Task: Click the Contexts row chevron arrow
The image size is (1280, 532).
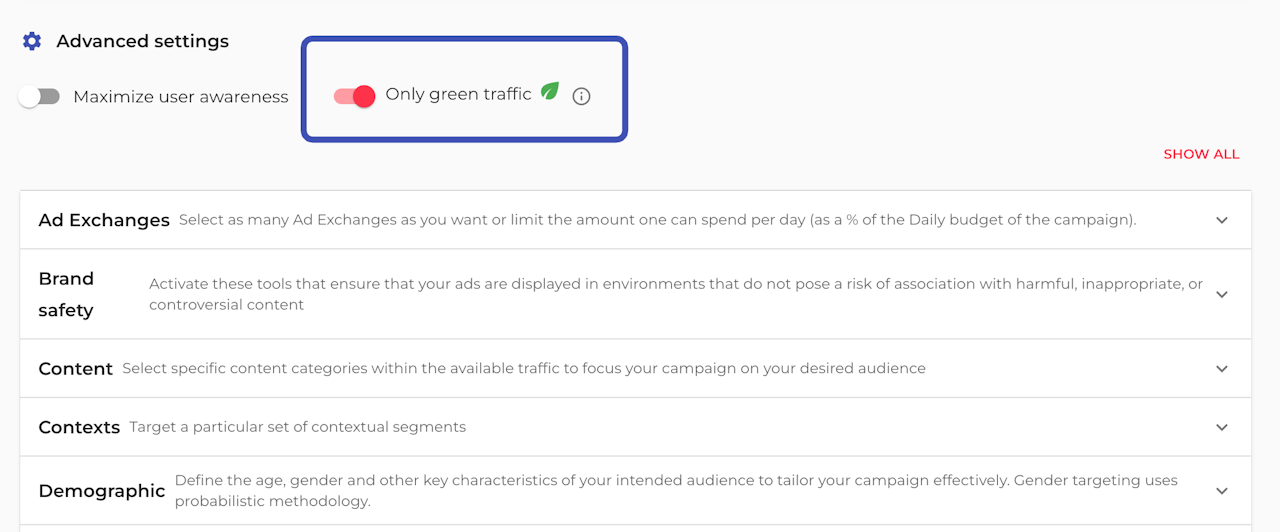Action: [1222, 427]
